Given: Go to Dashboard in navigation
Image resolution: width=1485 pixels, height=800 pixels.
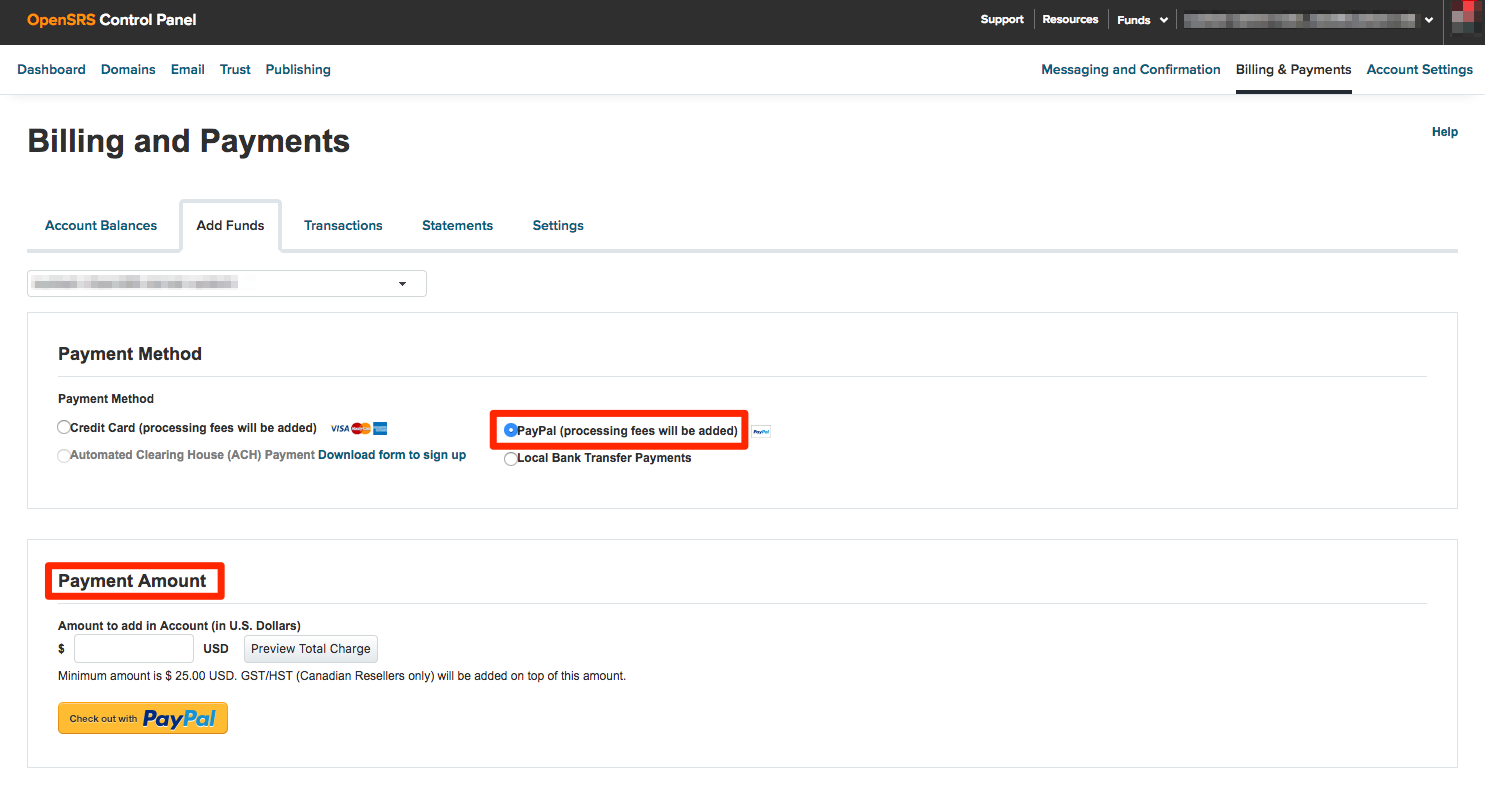Looking at the screenshot, I should tap(52, 70).
